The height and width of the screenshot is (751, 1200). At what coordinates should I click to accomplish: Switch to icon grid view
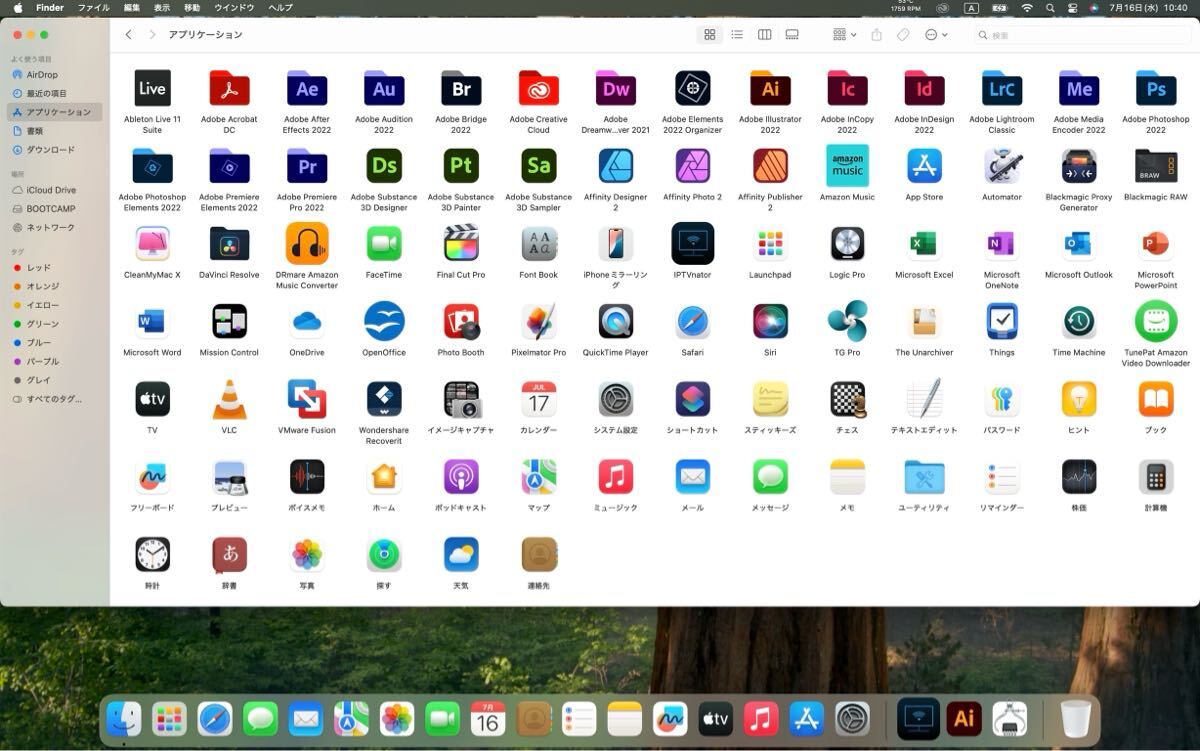tap(710, 35)
